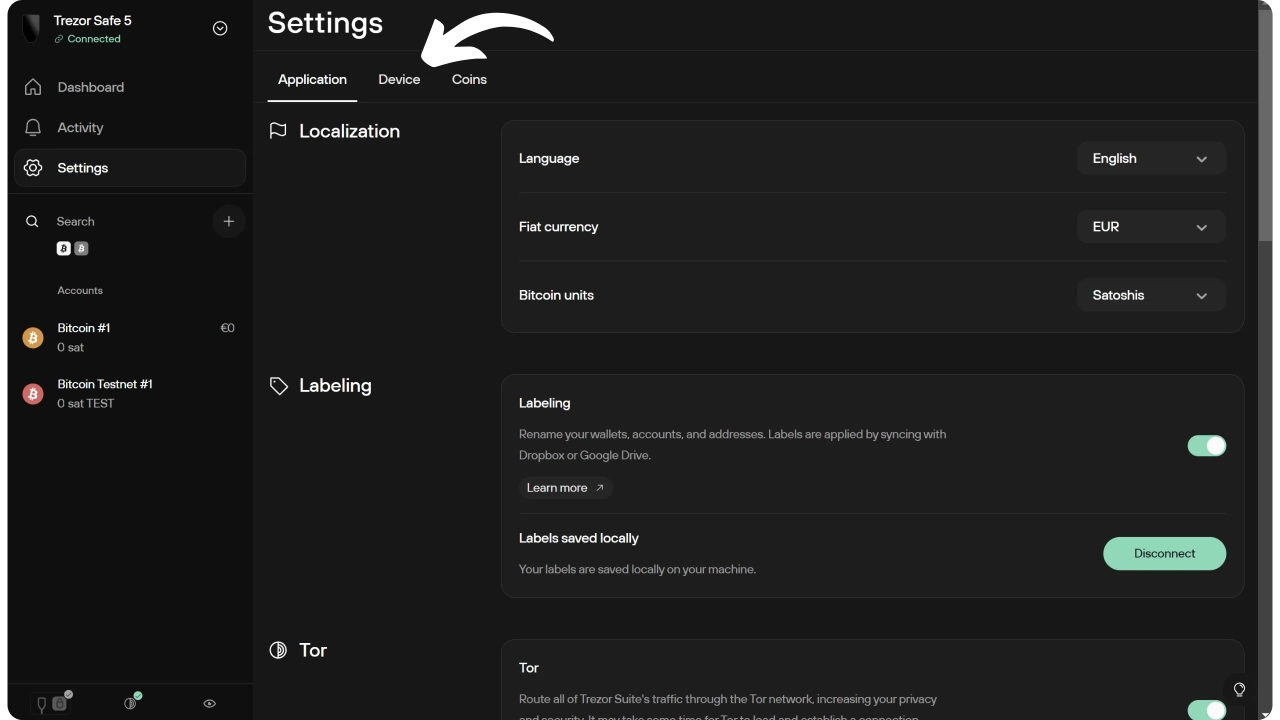Screen dimensions: 1280x720
Task: Toggle discreet mode eye icon
Action: tap(209, 703)
